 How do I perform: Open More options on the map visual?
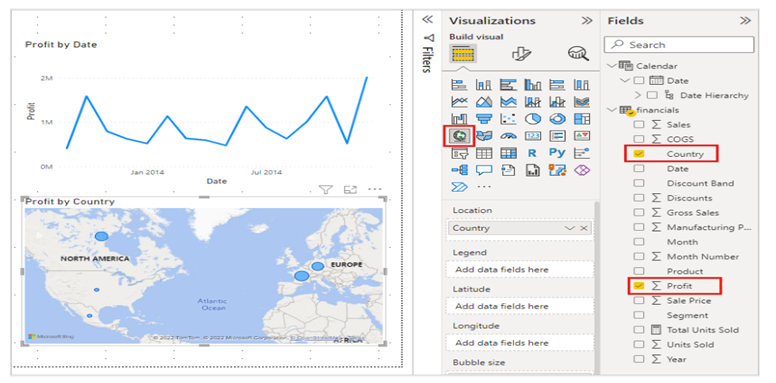coord(375,190)
